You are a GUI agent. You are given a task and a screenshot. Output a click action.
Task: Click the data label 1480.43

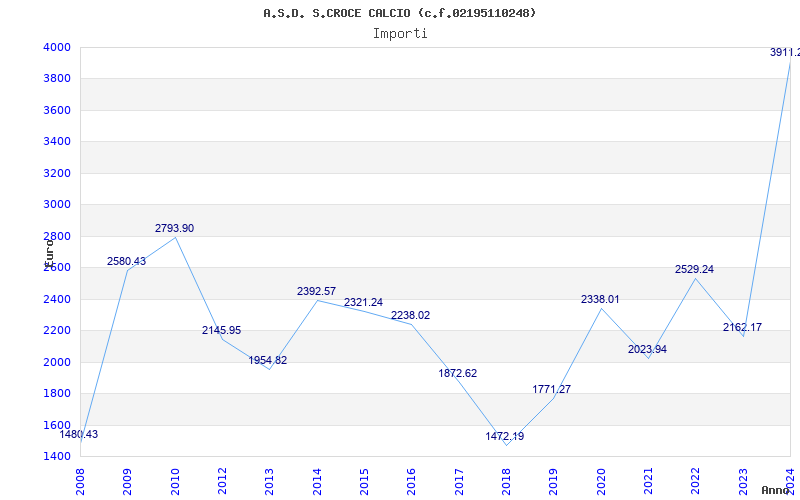[x=79, y=435]
